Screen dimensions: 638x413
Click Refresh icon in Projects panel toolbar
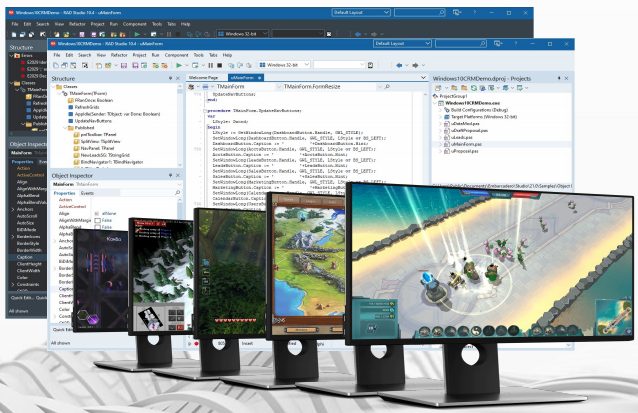[474, 88]
